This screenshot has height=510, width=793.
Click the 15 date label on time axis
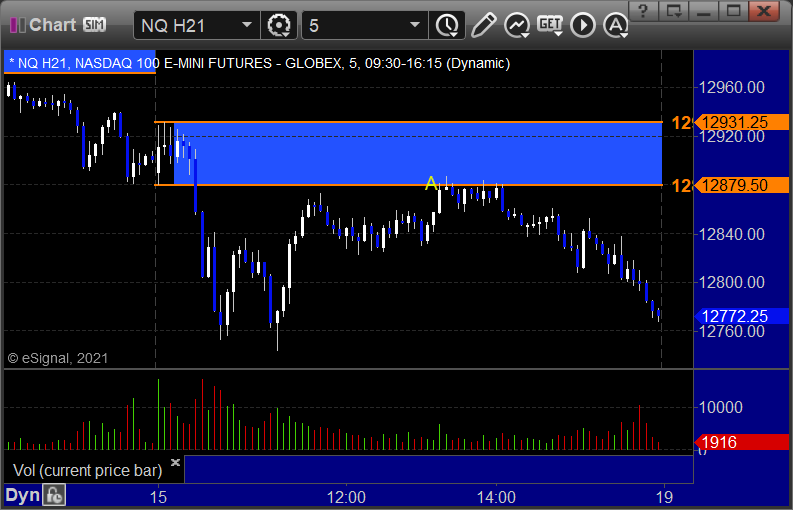158,497
